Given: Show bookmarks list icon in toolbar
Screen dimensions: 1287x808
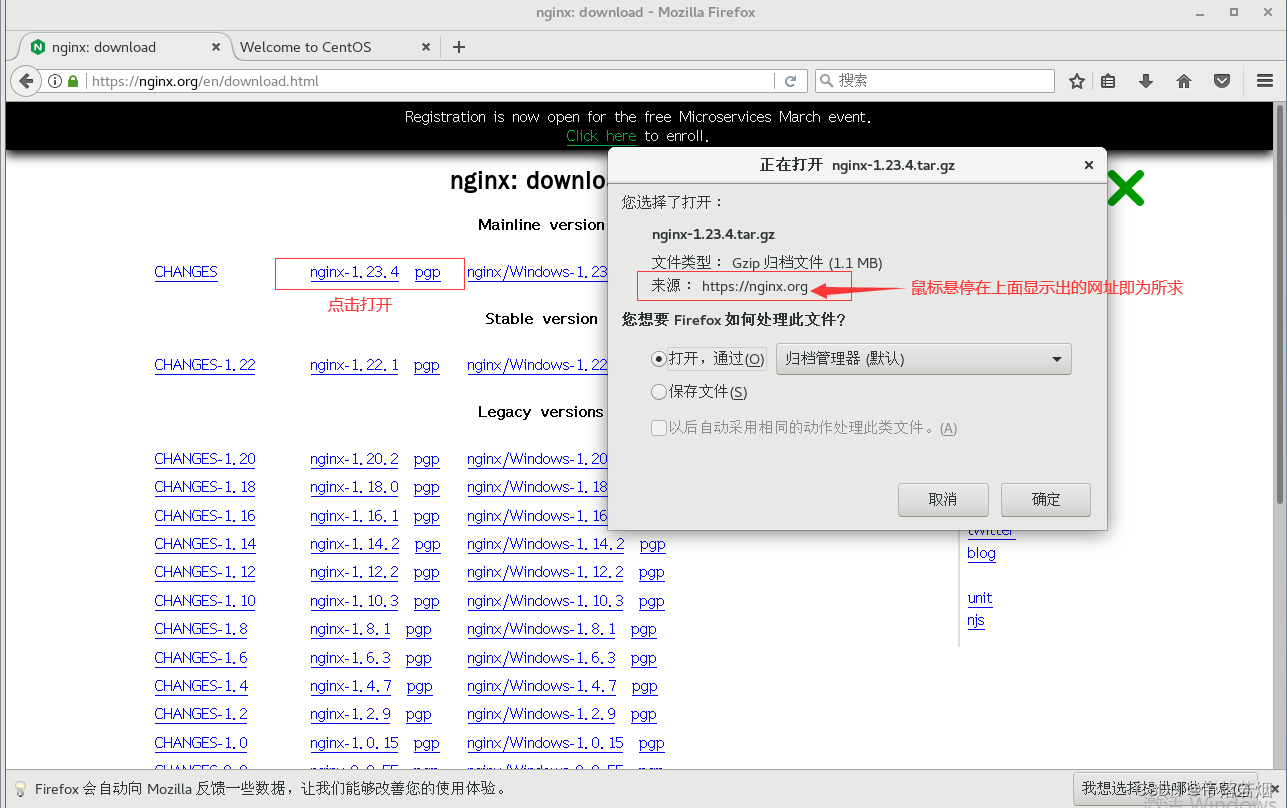Looking at the screenshot, I should point(1108,81).
